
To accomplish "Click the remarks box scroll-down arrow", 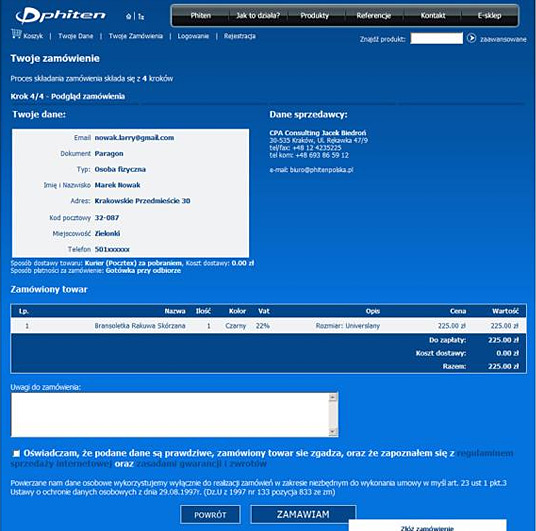I will 333,432.
